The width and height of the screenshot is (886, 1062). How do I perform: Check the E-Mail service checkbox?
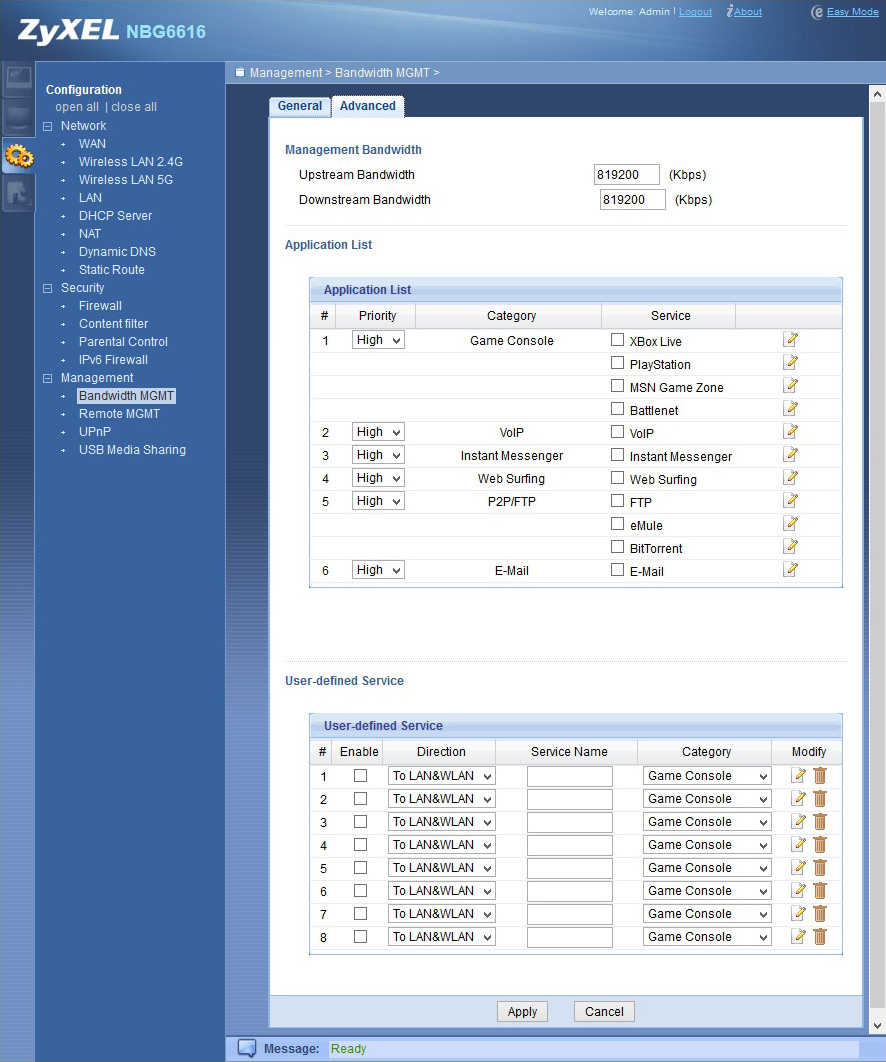[x=617, y=570]
